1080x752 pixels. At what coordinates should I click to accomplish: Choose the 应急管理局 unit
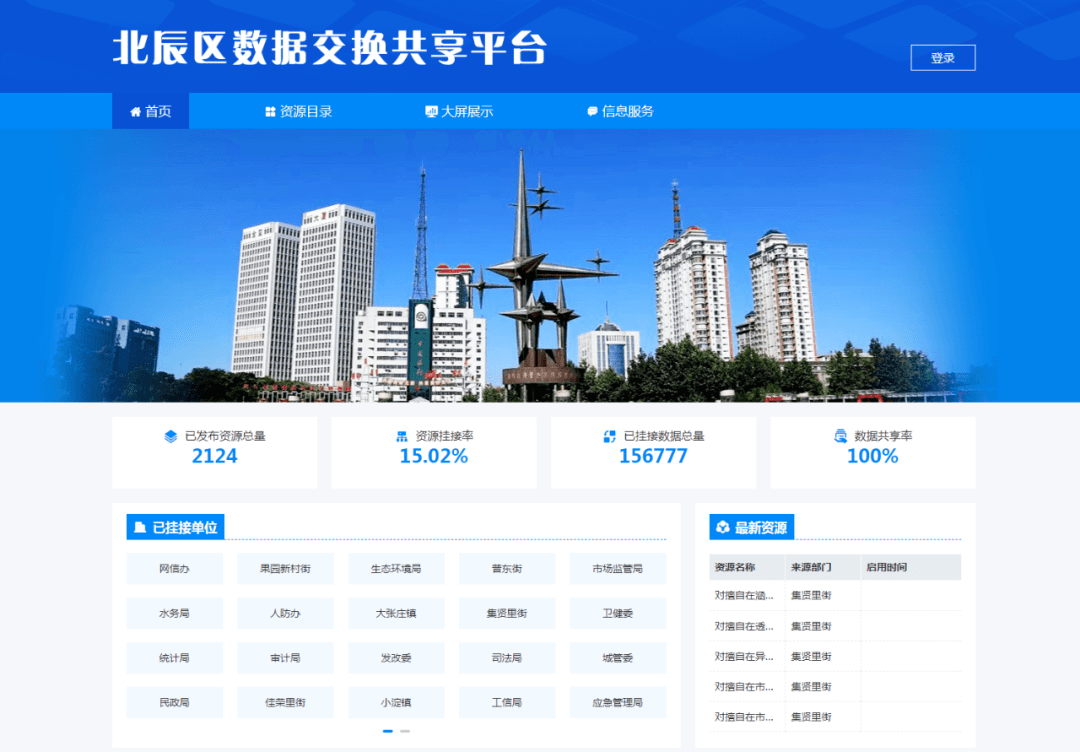point(617,703)
